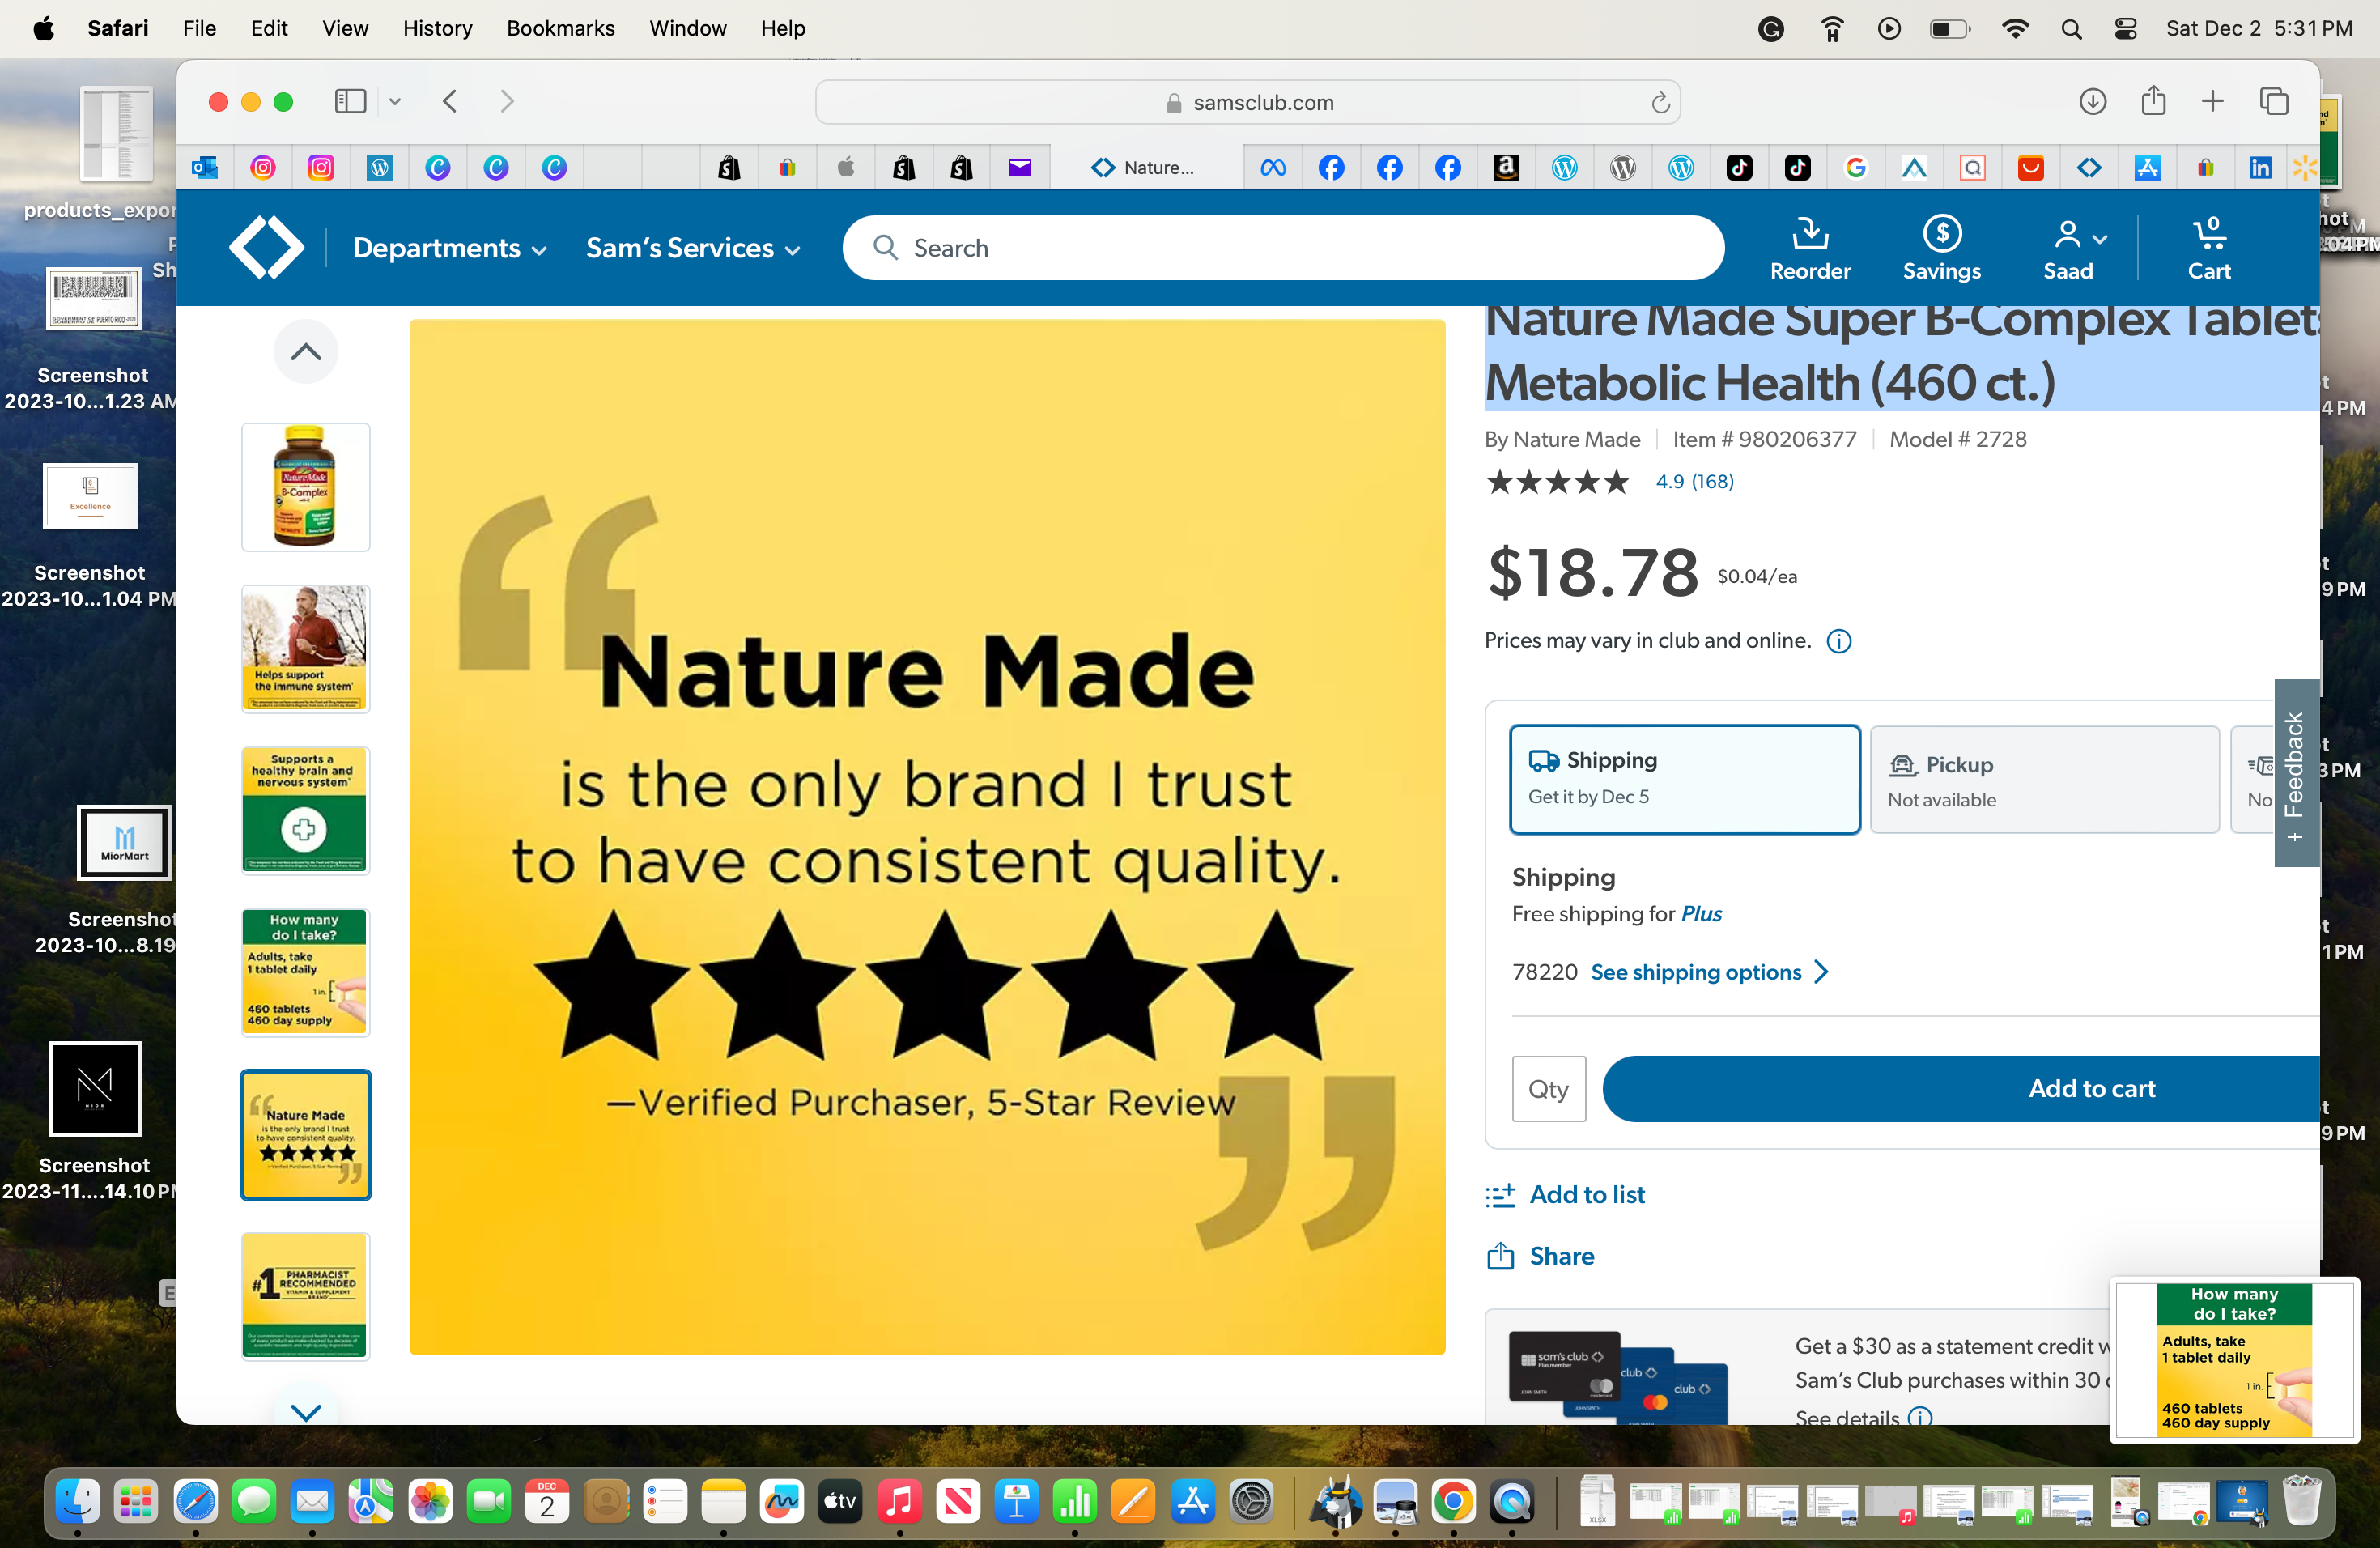Switch to the Amazon tab
The height and width of the screenshot is (1548, 2380).
tap(1505, 167)
